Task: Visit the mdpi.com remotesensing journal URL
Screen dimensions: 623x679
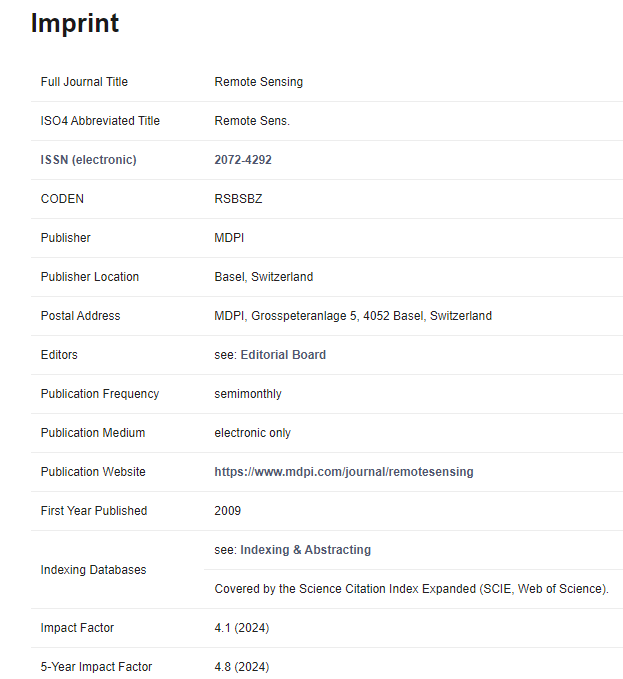Action: click(x=344, y=472)
